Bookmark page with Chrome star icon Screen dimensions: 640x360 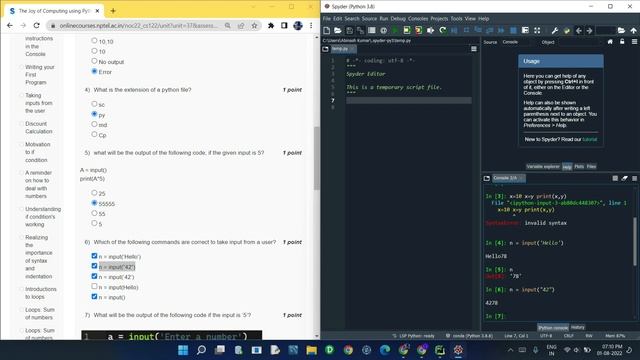[254, 25]
